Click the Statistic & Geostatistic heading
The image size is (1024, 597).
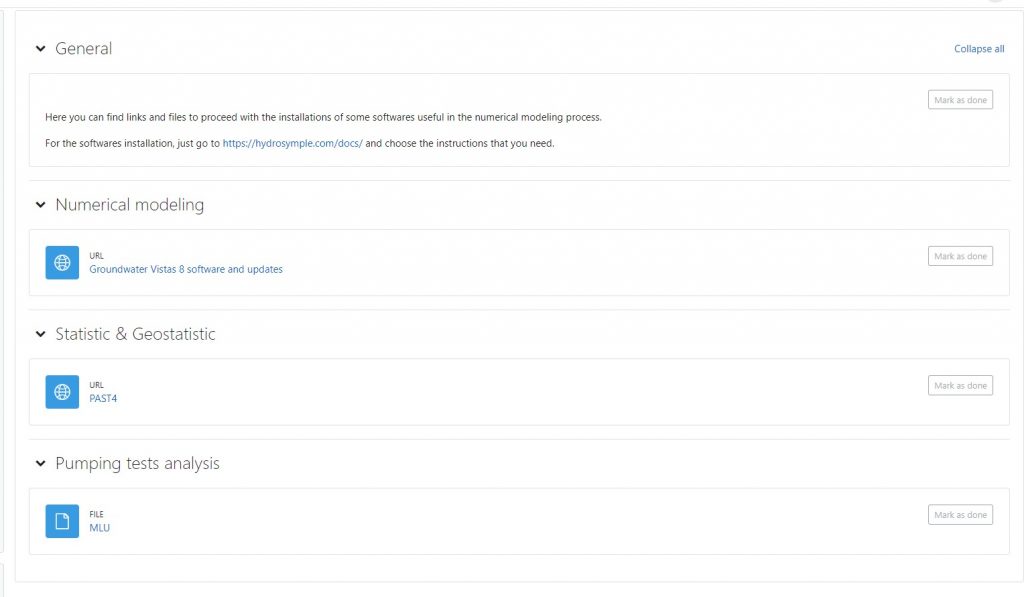pyautogui.click(x=135, y=334)
